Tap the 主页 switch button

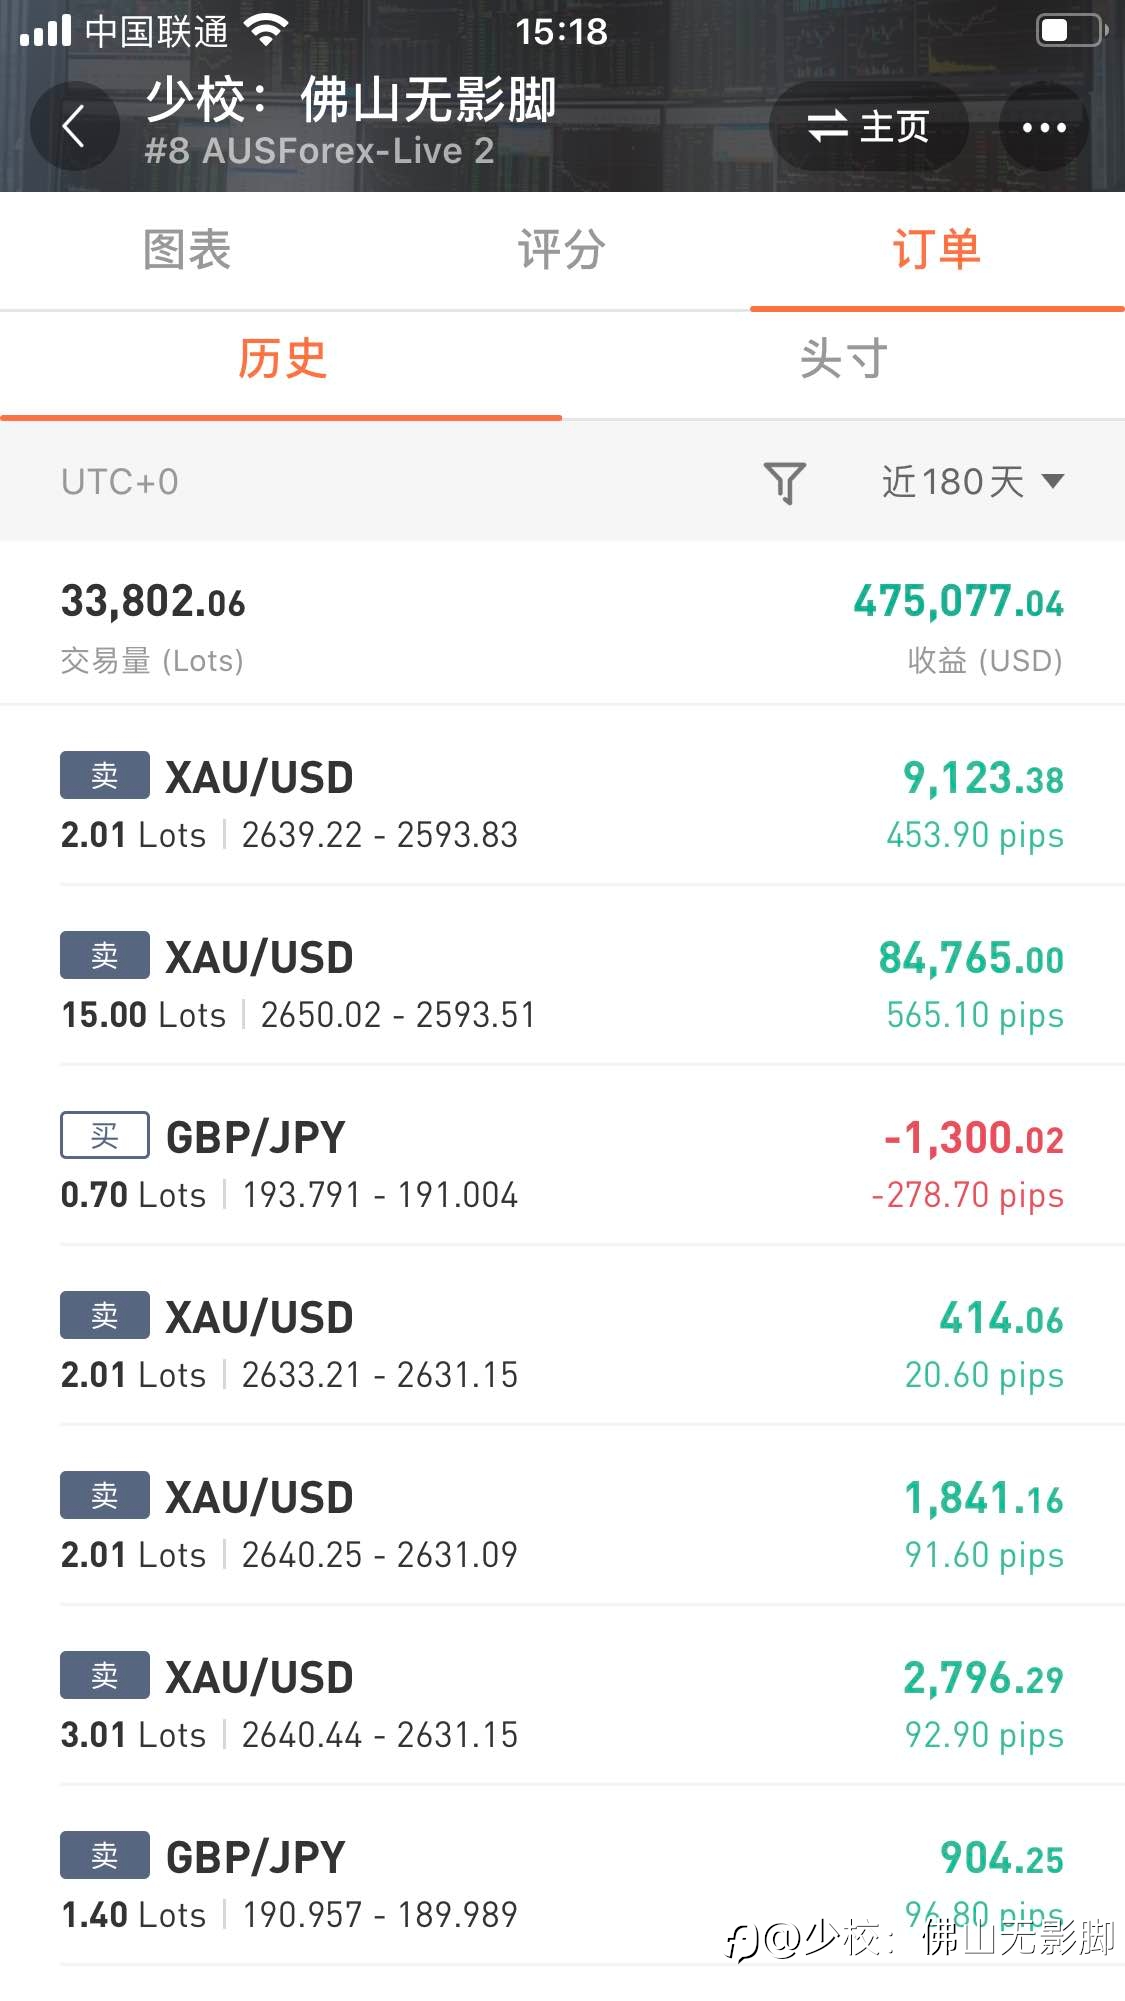pyautogui.click(x=868, y=127)
